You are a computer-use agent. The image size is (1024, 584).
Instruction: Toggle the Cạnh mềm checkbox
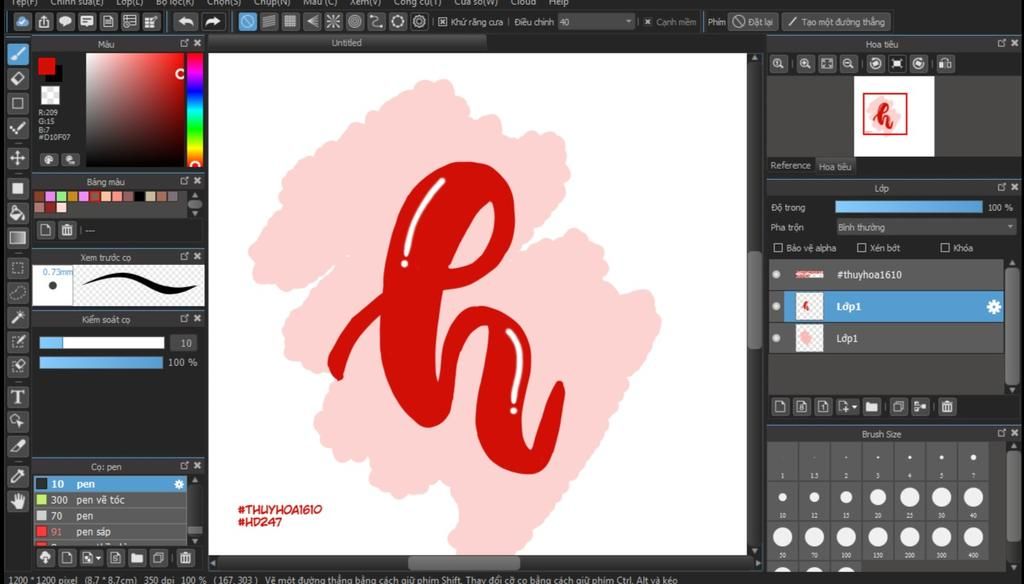pyautogui.click(x=648, y=22)
